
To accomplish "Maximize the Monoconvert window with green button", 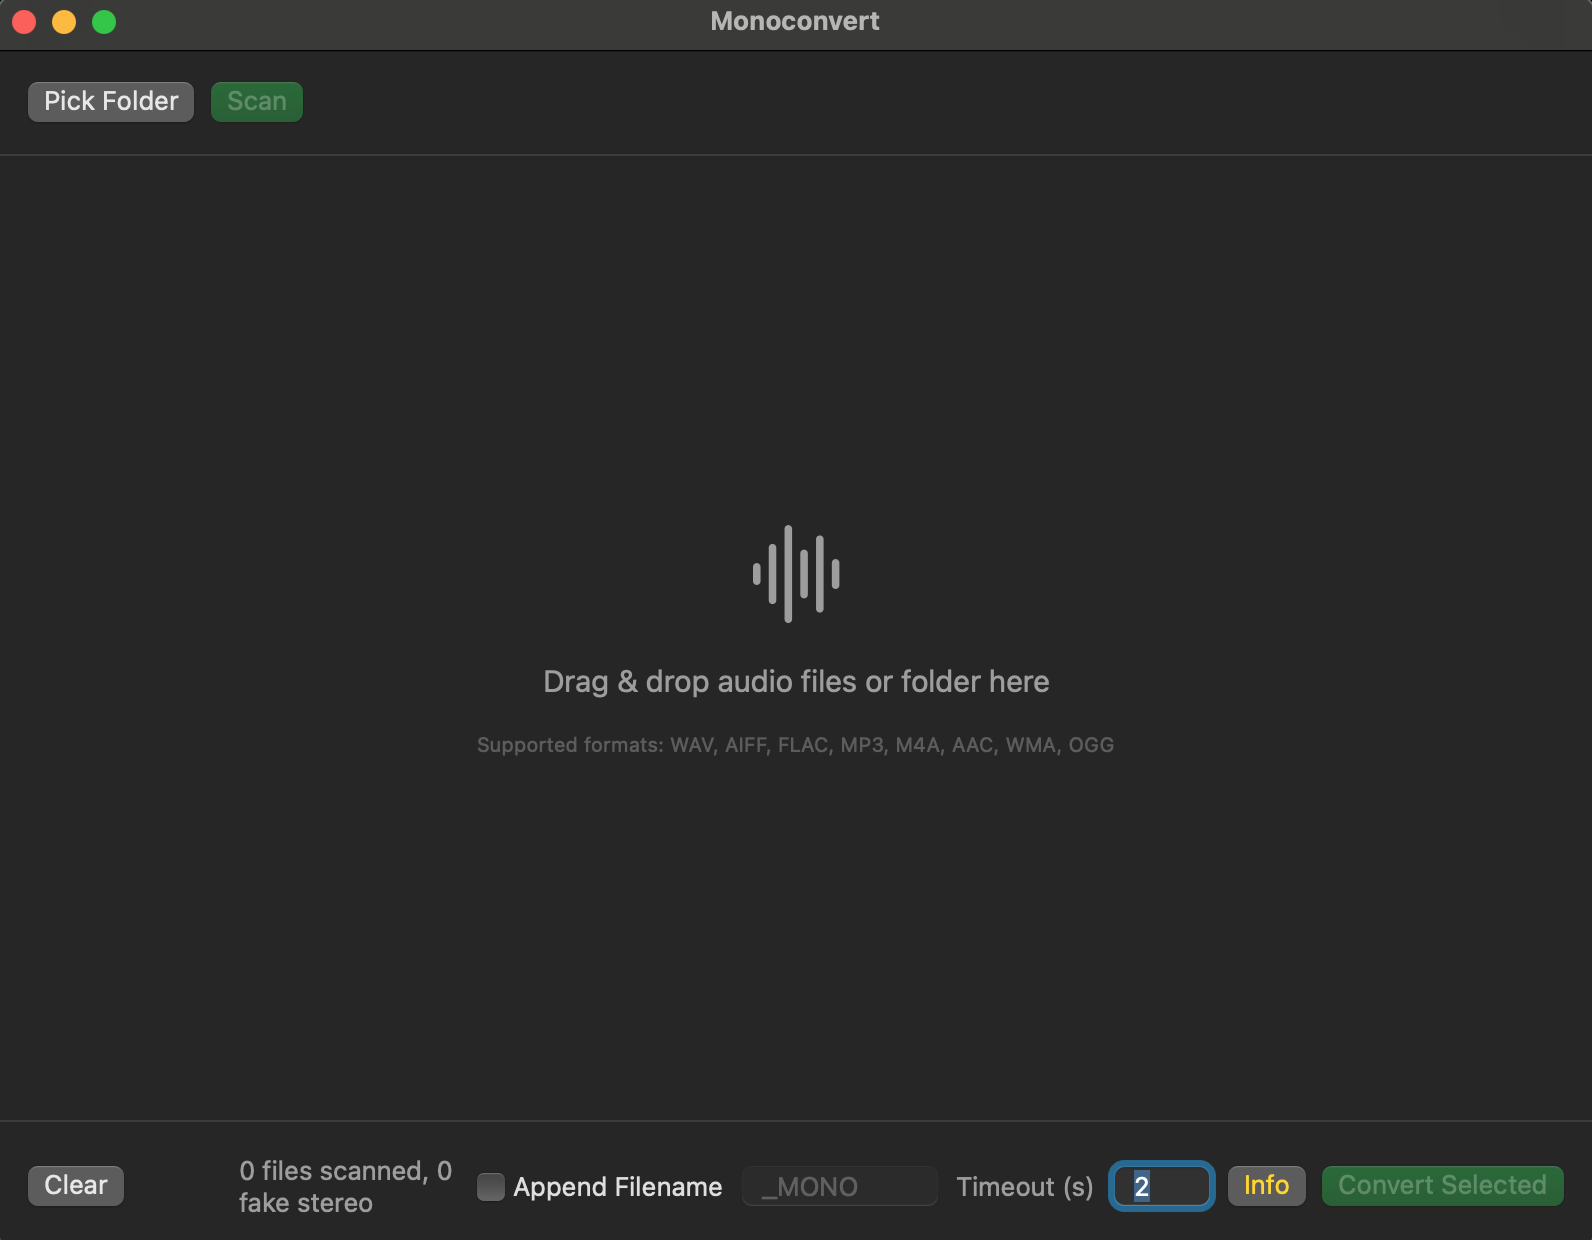I will [x=104, y=22].
